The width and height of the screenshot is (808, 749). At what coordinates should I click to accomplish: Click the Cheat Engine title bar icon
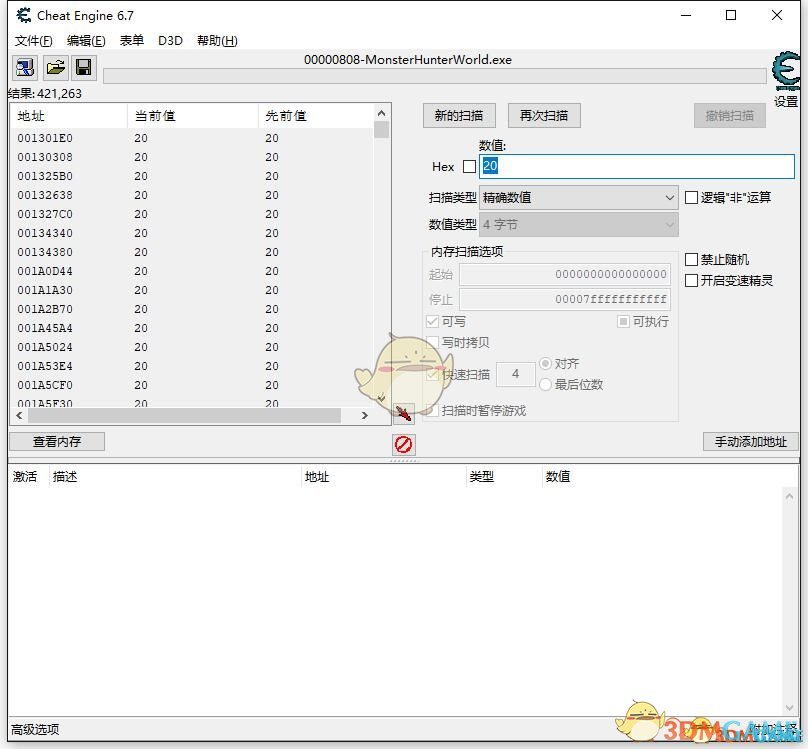23,15
